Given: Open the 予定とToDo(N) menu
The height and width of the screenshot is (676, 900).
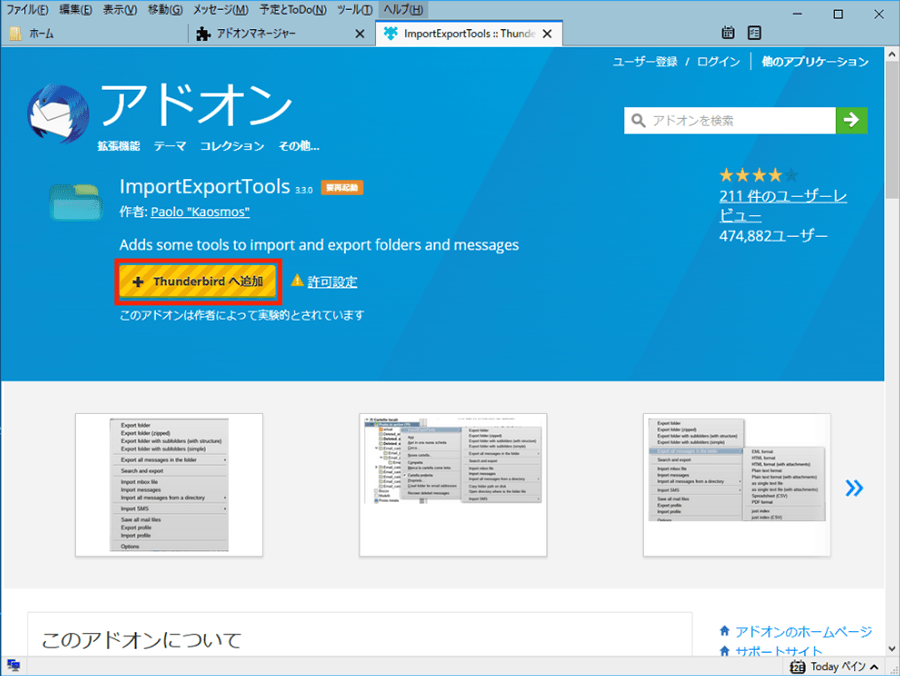Looking at the screenshot, I should pos(293,10).
